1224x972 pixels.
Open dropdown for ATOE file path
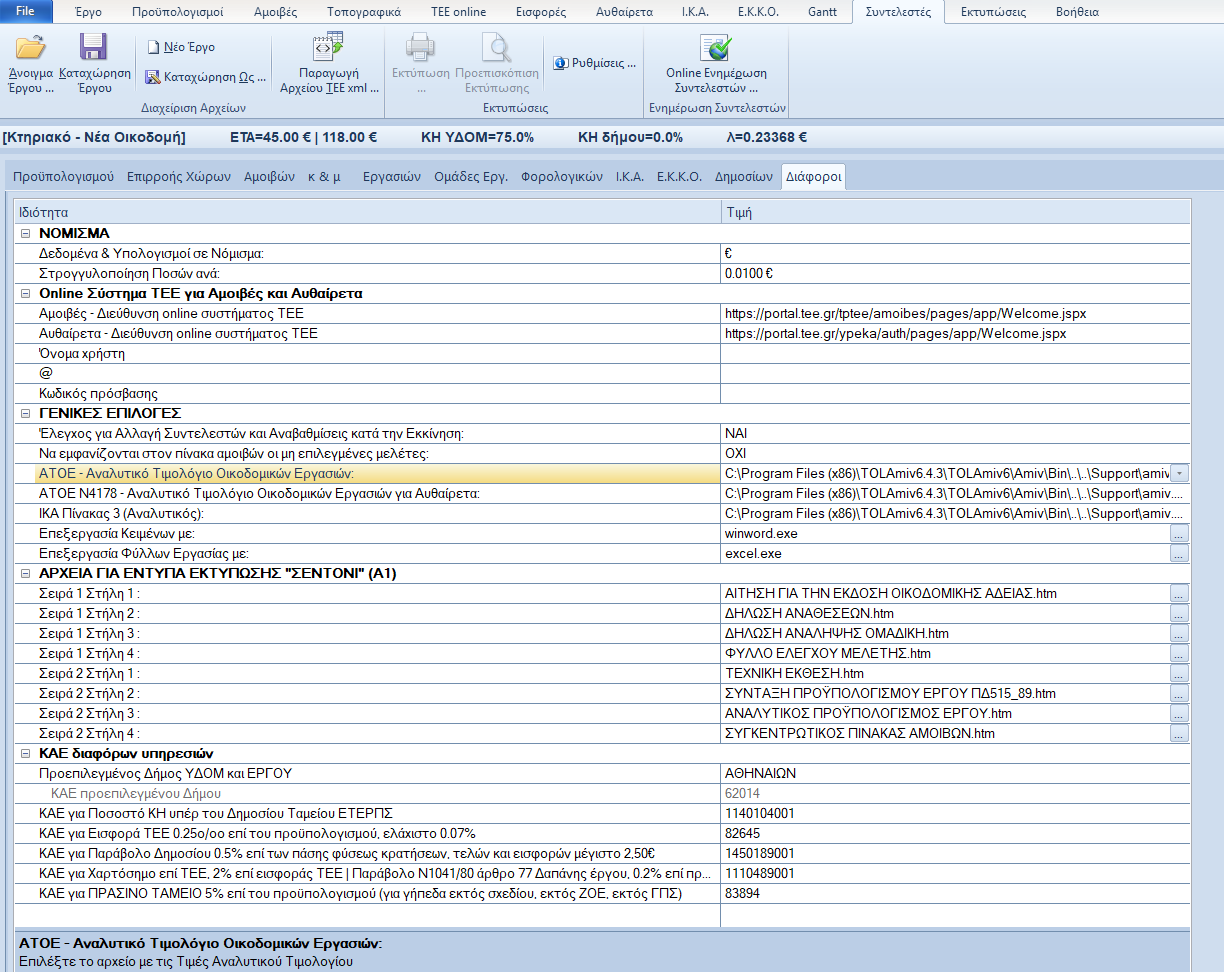(1180, 473)
